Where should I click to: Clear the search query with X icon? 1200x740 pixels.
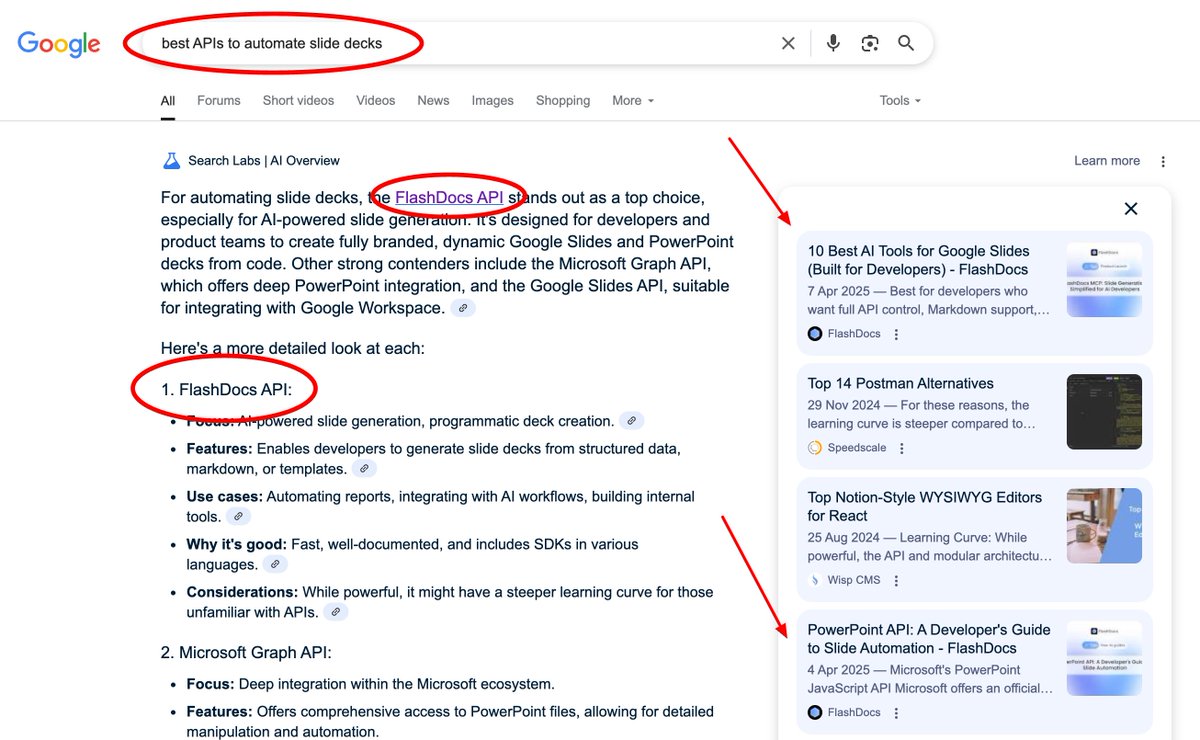click(788, 43)
